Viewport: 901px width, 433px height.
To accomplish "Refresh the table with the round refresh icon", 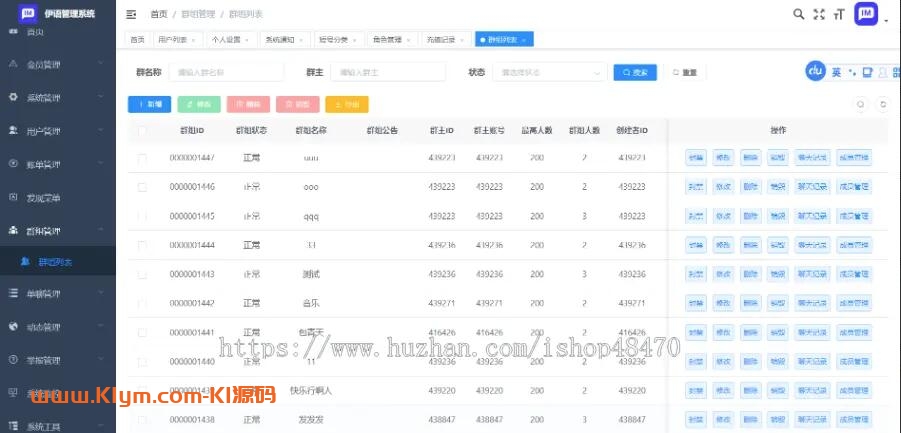I will pos(883,105).
